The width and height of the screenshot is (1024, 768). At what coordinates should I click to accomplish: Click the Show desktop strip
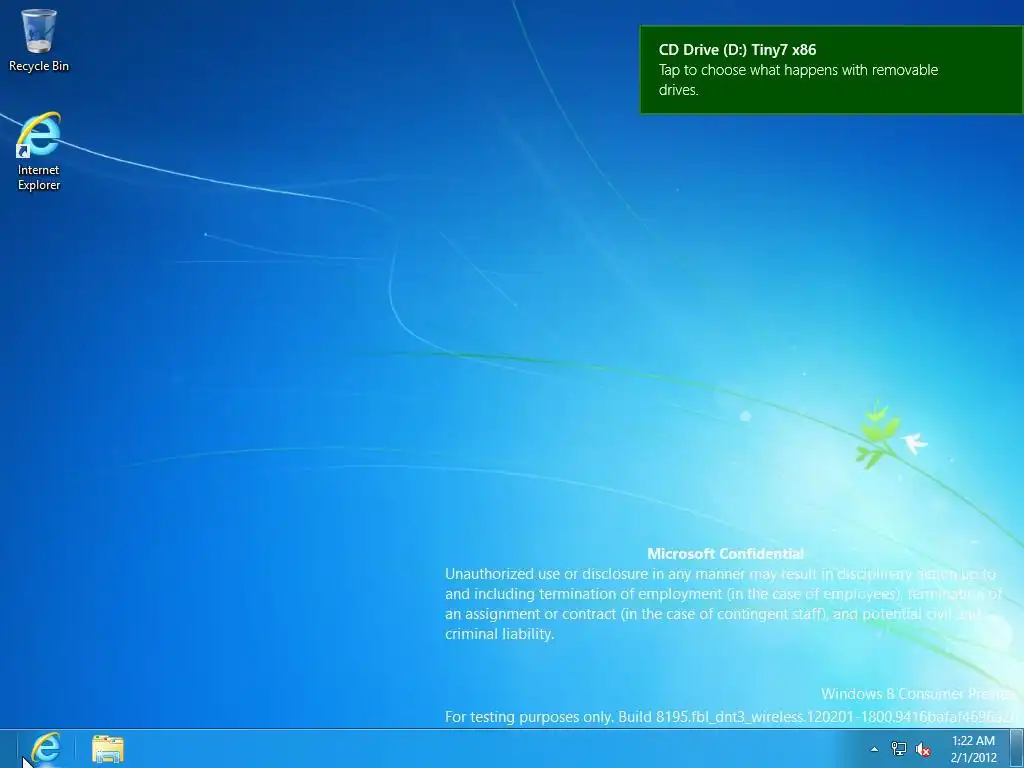(1017, 749)
